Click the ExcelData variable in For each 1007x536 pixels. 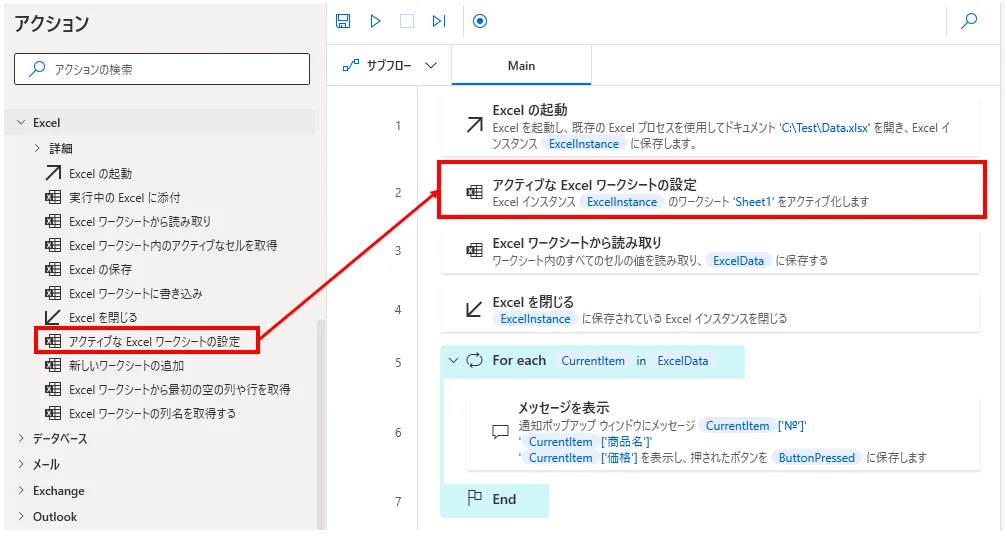click(x=682, y=360)
